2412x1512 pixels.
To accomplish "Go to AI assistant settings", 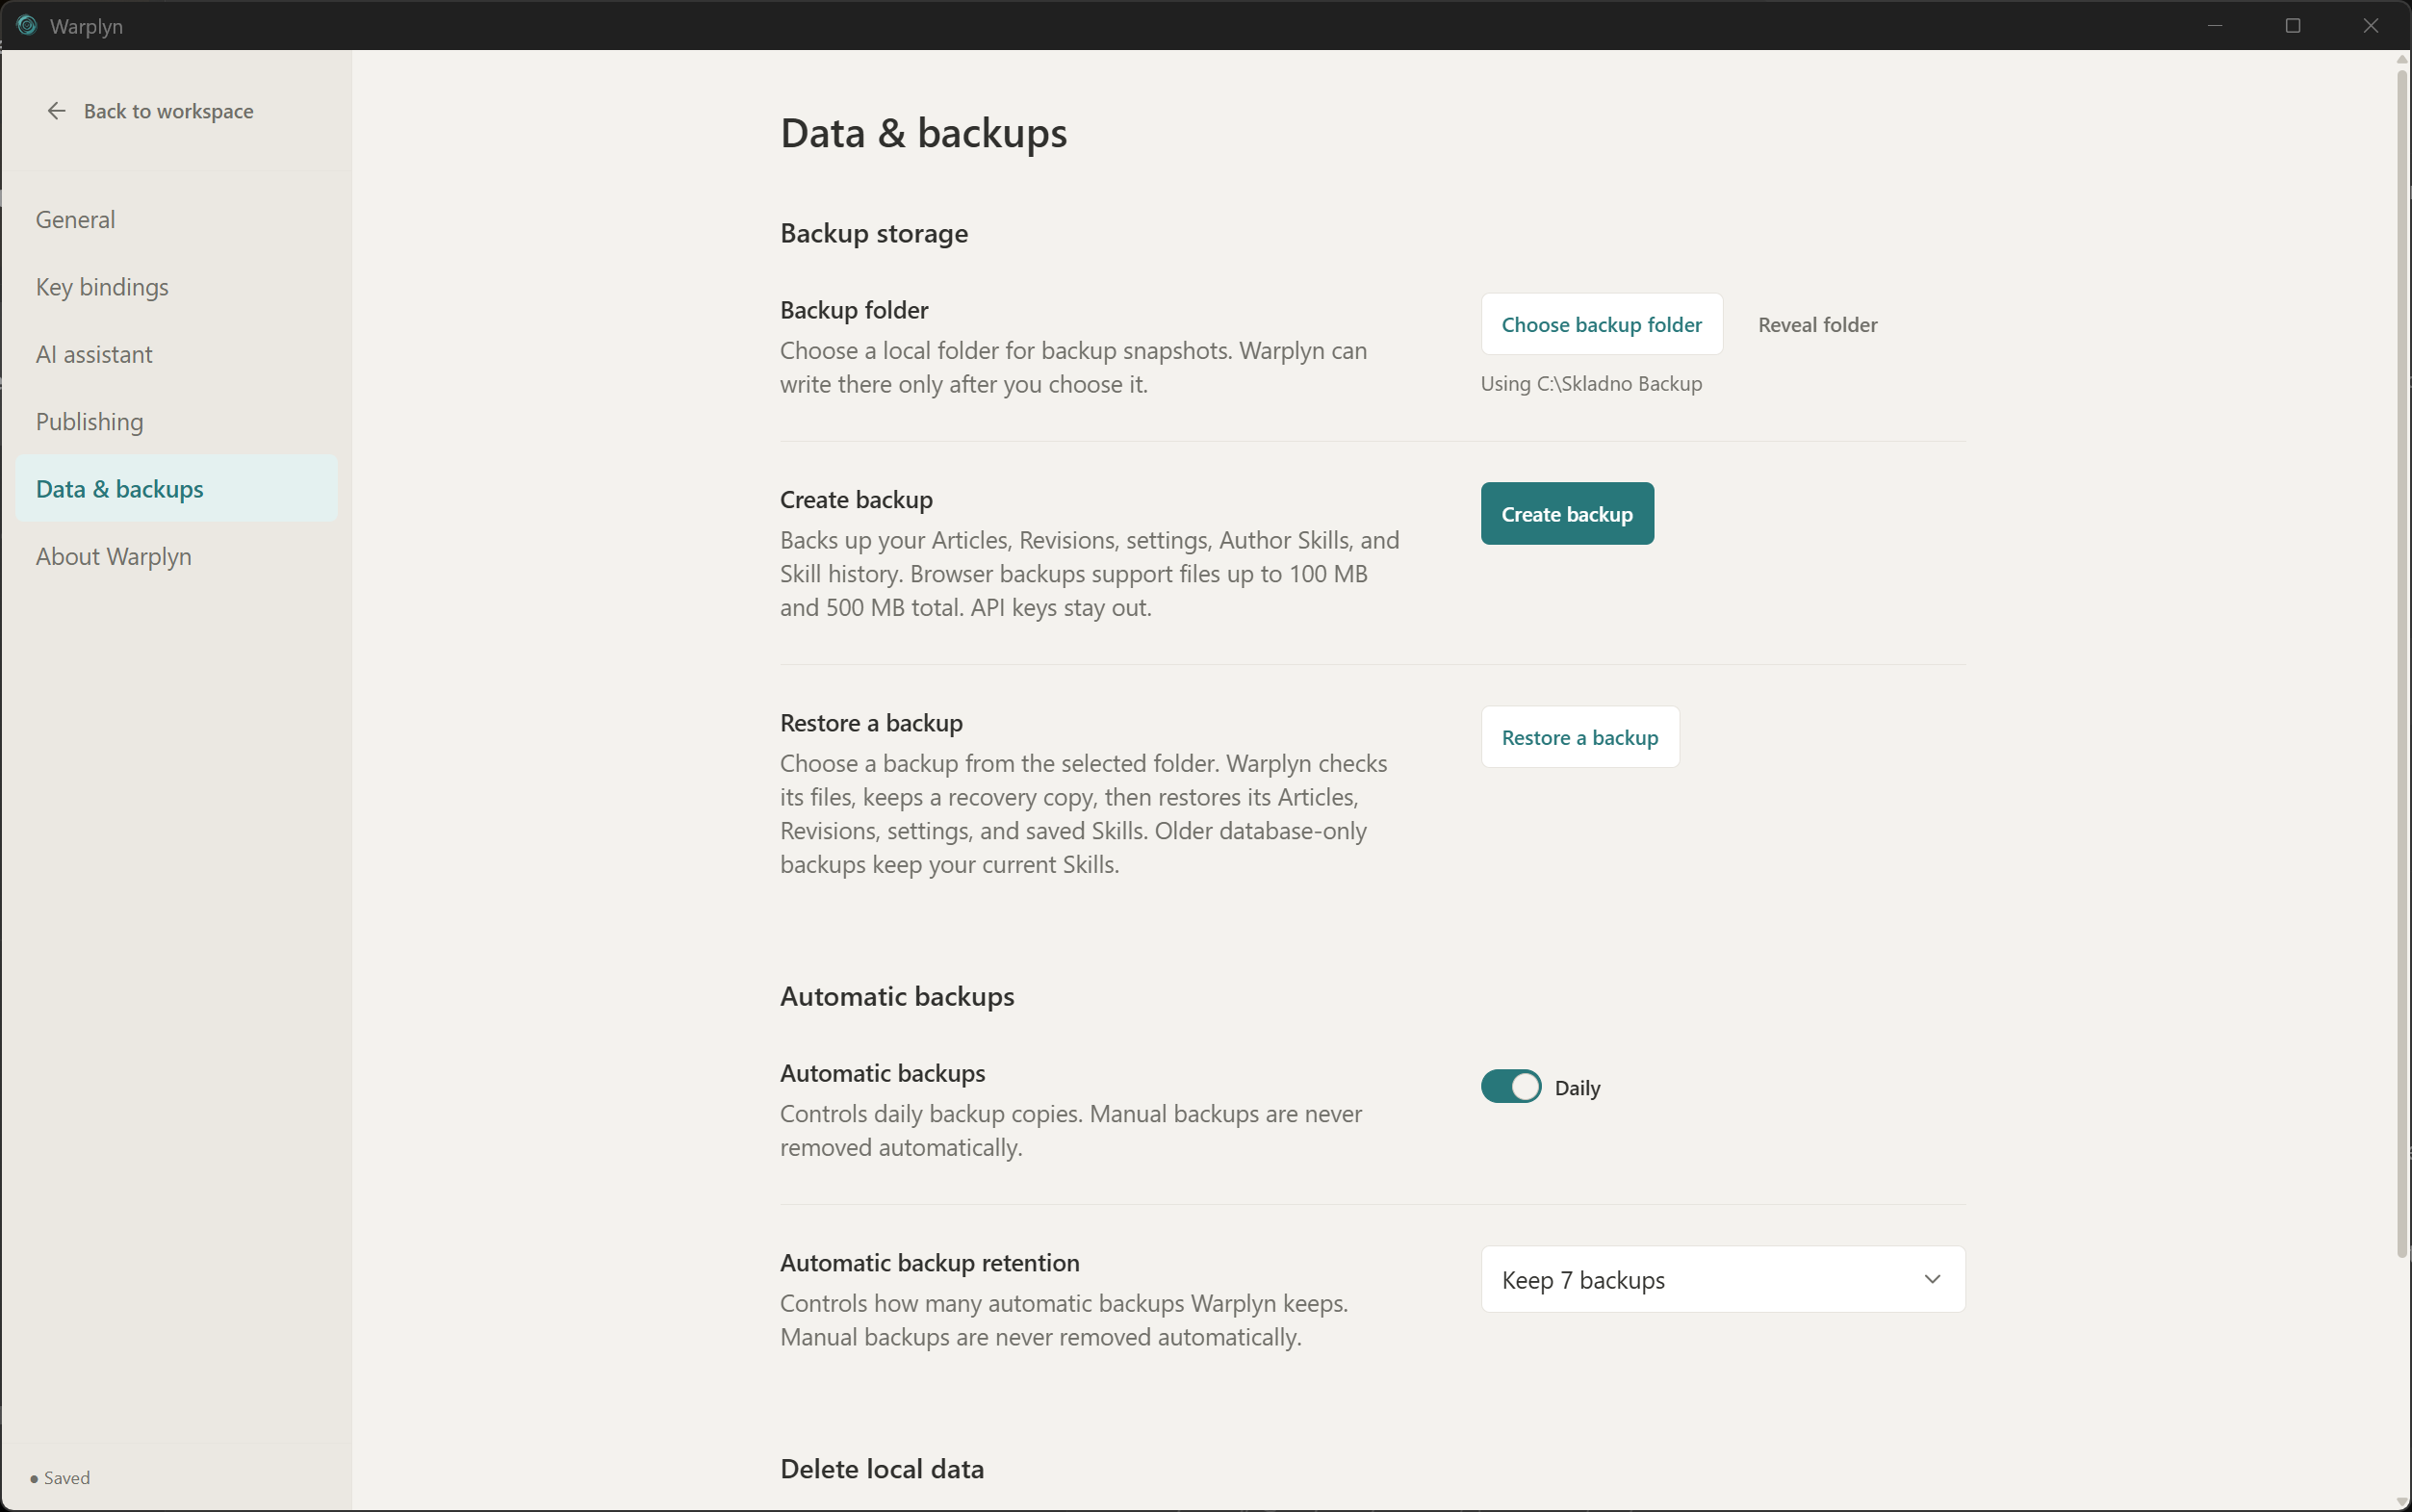I will pos(176,354).
